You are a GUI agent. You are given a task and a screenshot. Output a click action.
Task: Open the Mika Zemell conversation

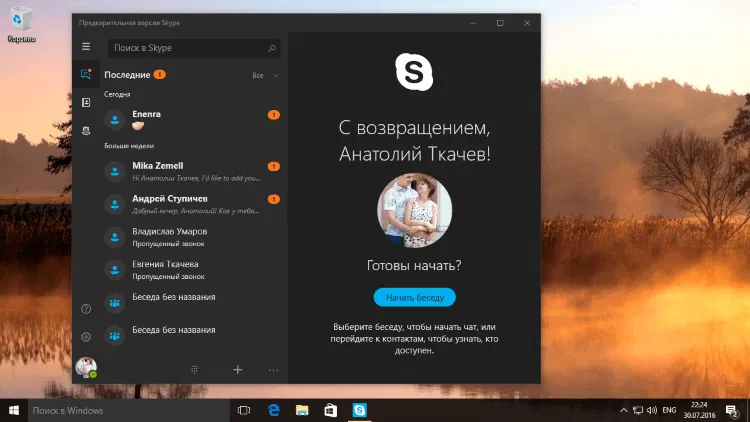tap(192, 171)
